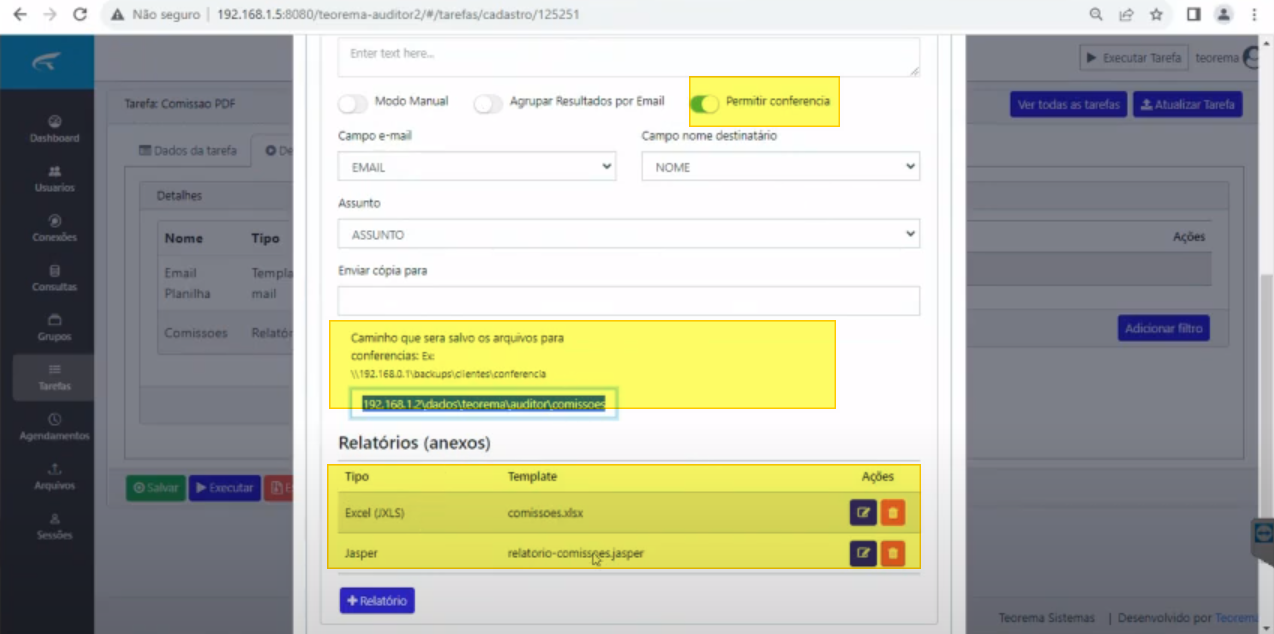The image size is (1274, 634).
Task: Open Assunto dropdown
Action: 629,234
